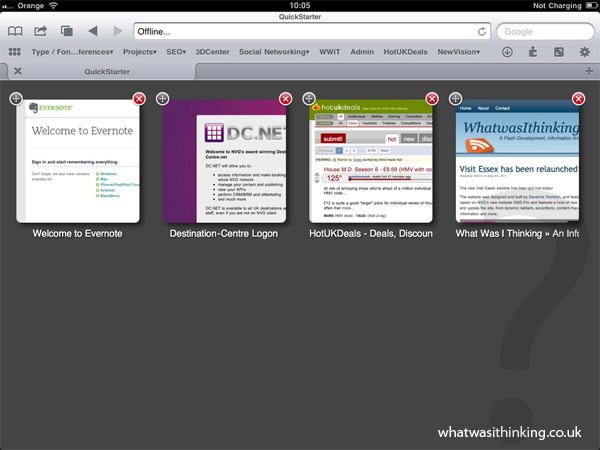Expand the NewVision bookmark folder
This screenshot has height=450, width=600.
pos(458,52)
